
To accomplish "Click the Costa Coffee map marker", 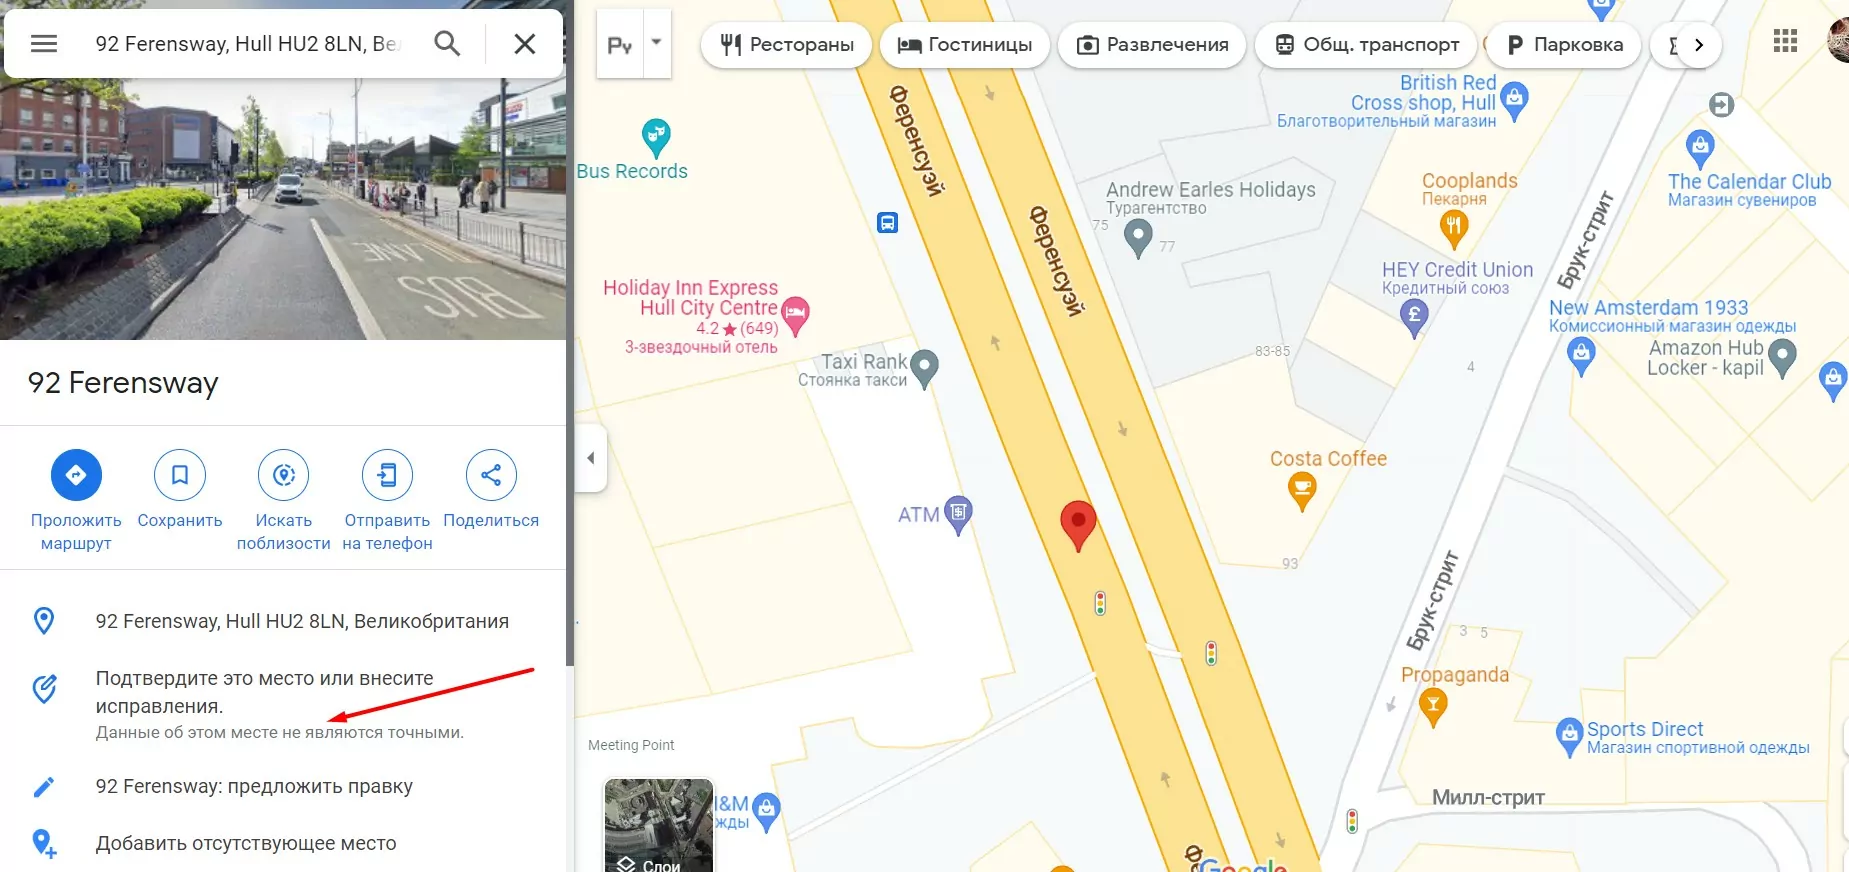I will 1301,491.
